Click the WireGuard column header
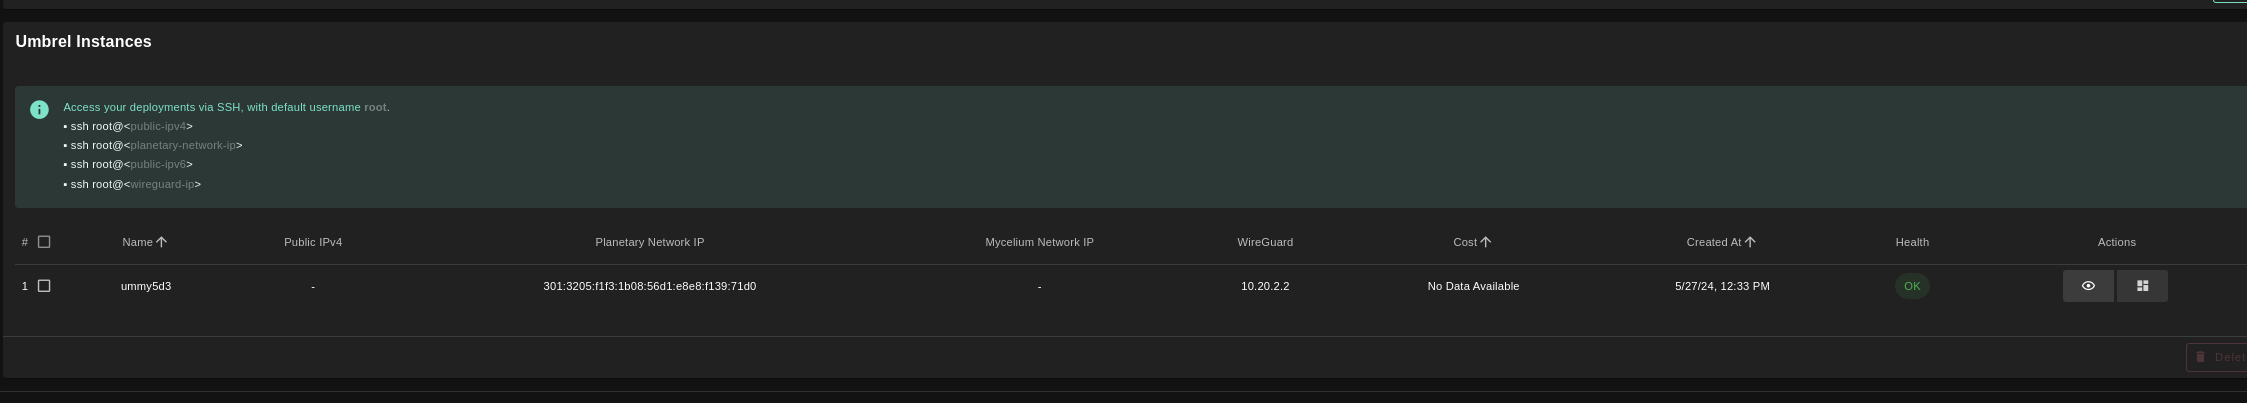This screenshot has height=403, width=2247. 1265,242
